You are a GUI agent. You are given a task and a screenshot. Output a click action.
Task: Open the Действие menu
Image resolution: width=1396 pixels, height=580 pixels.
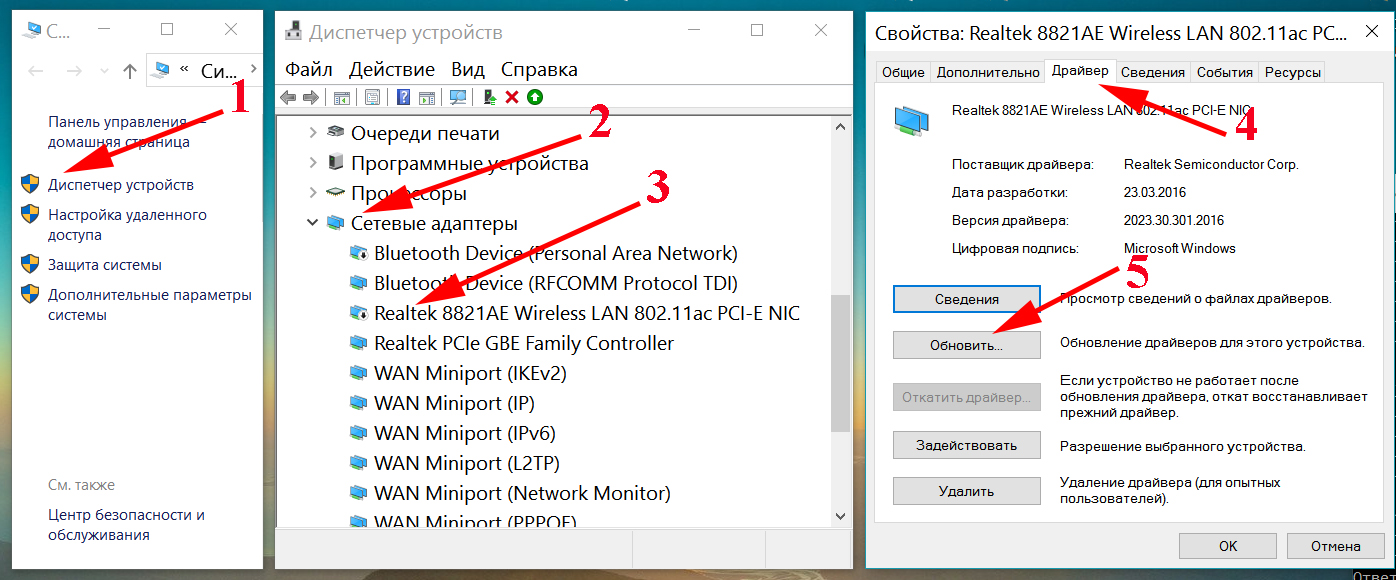point(392,69)
